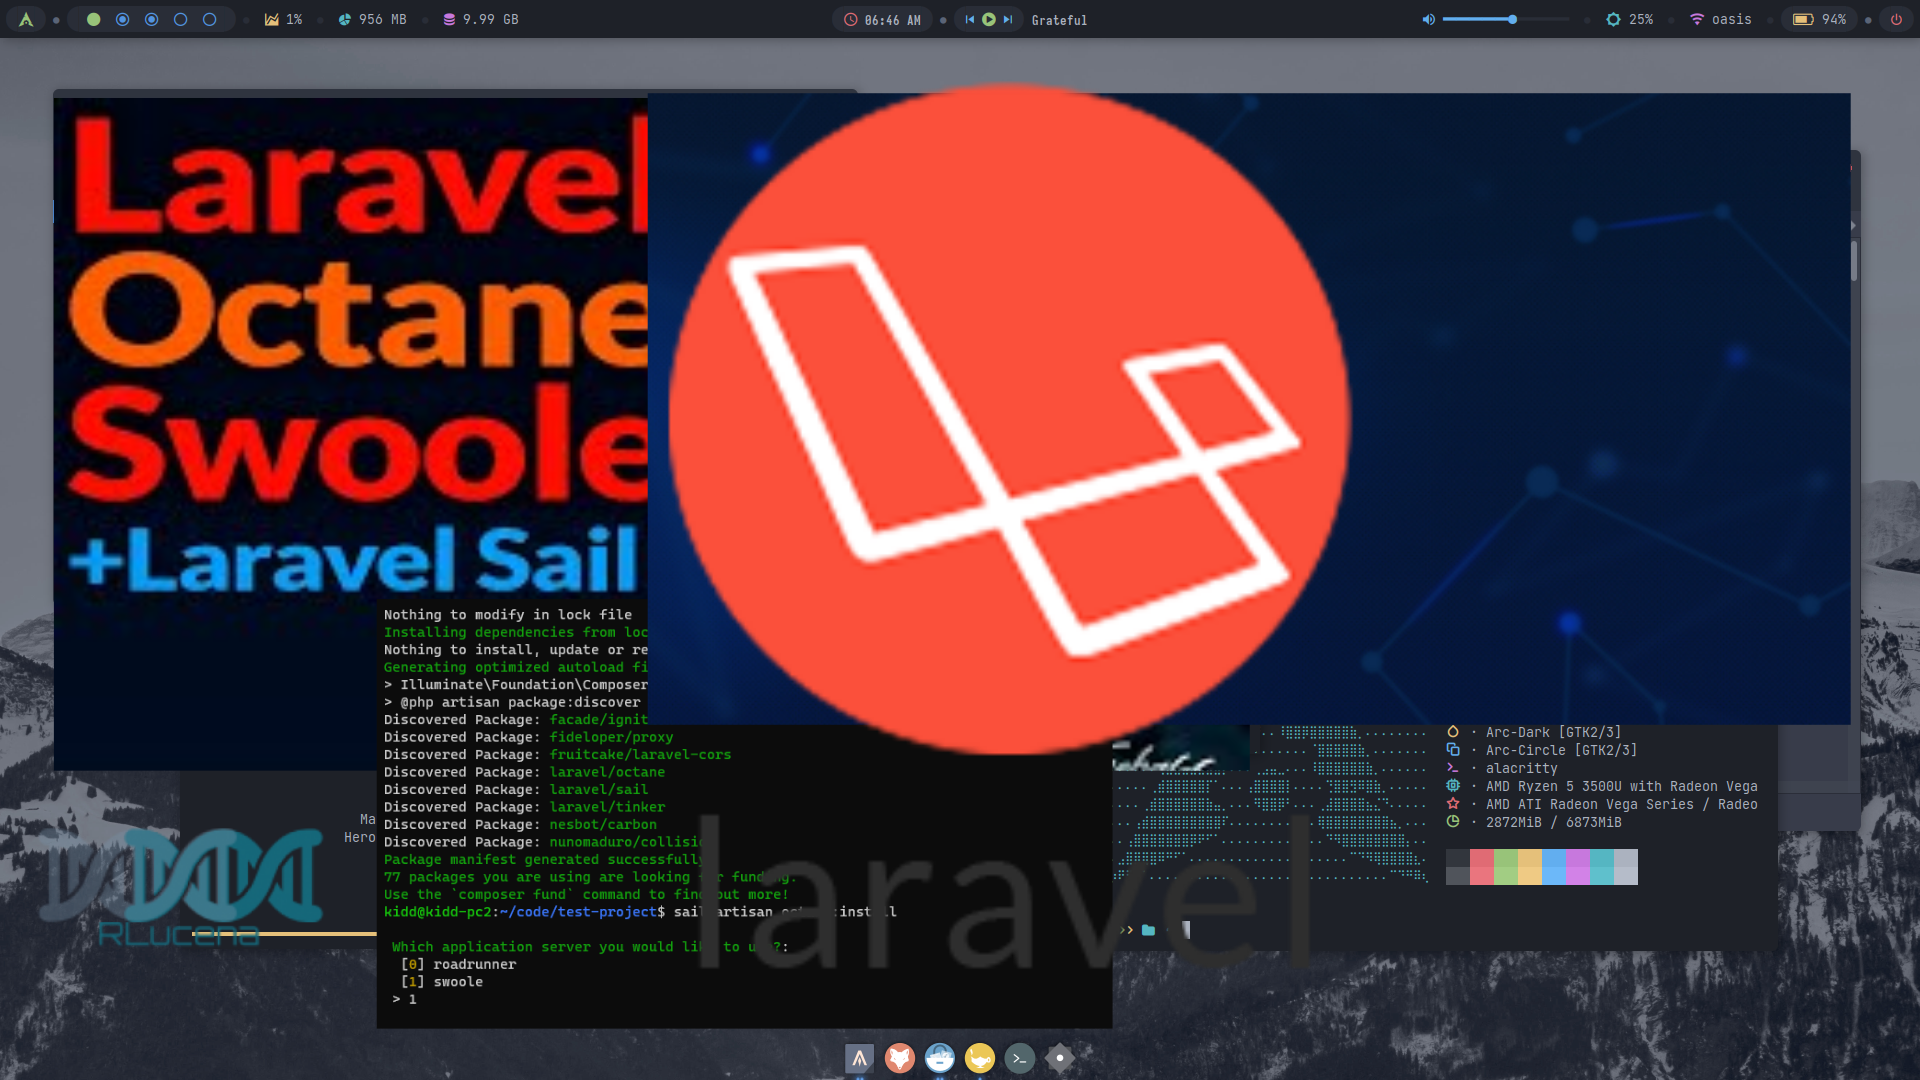Click the 'laravel/sail' package name
This screenshot has height=1080, width=1920.
(598, 790)
